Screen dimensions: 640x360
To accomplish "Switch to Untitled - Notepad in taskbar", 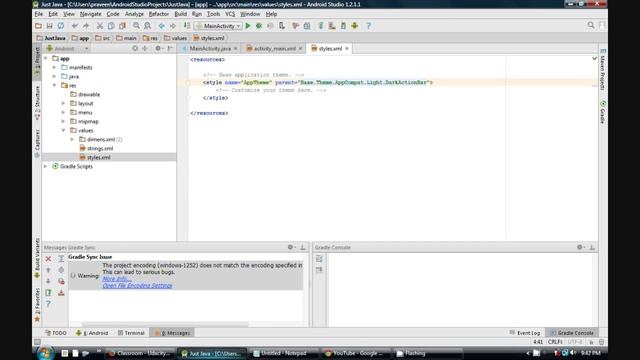I will point(284,353).
